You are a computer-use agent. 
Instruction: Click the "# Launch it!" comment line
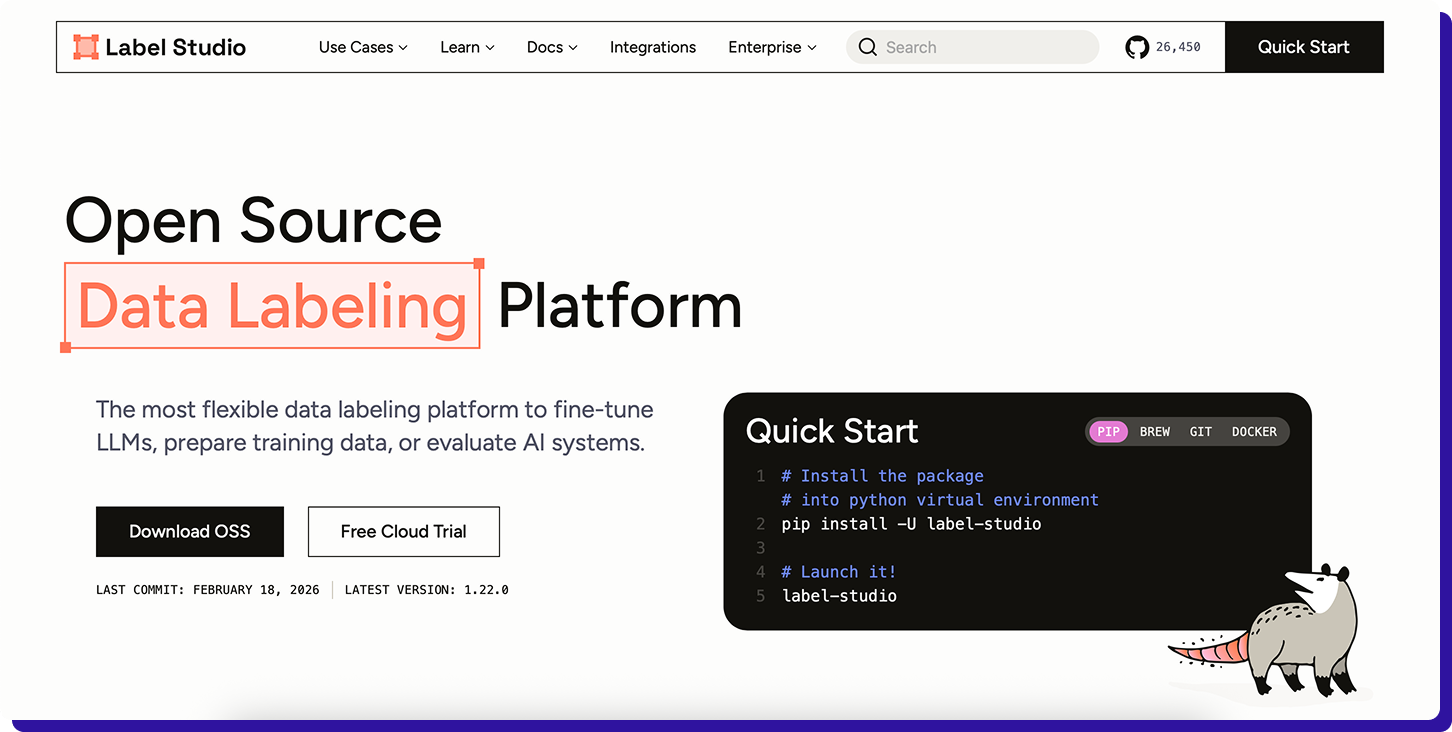(839, 572)
